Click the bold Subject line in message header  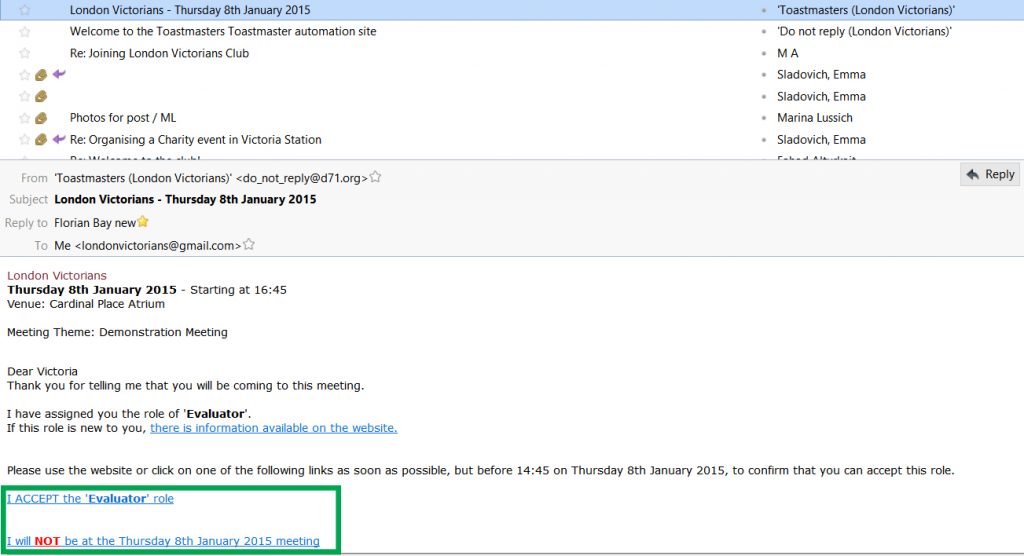tap(185, 199)
